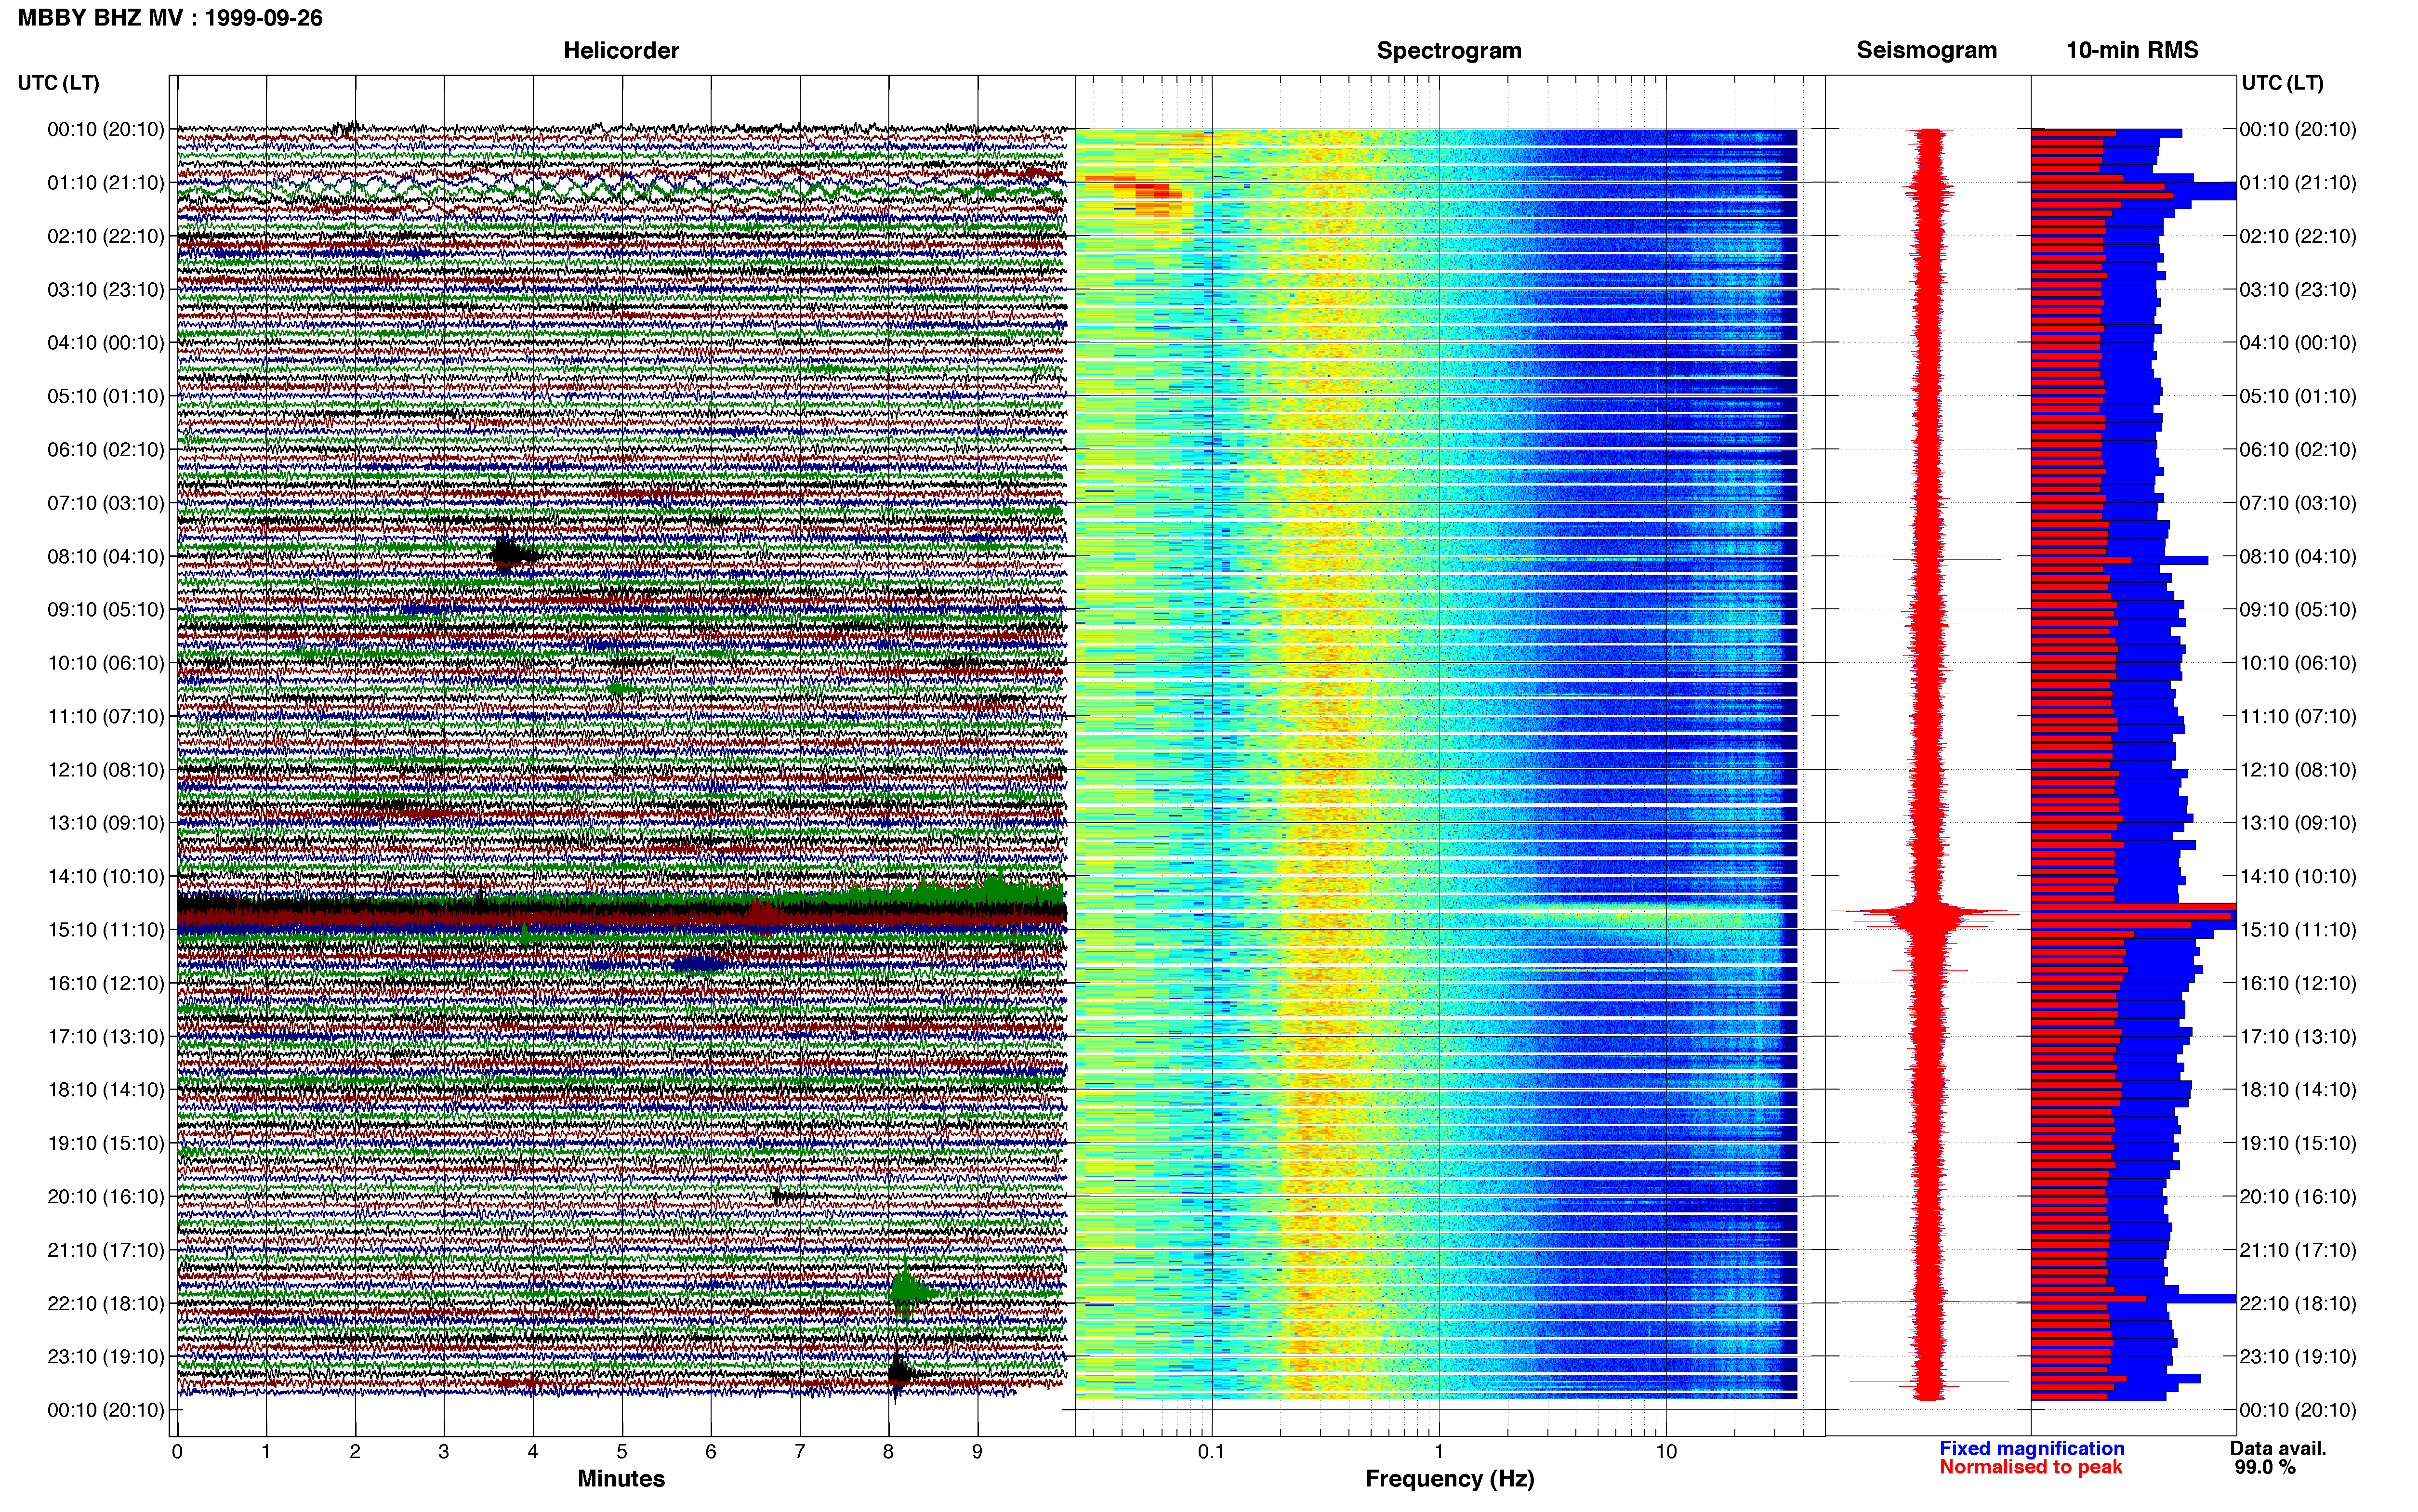This screenshot has width=2418, height=1512.
Task: Click the 'Fixed magnification' legend text
Action: pyautogui.click(x=2031, y=1448)
